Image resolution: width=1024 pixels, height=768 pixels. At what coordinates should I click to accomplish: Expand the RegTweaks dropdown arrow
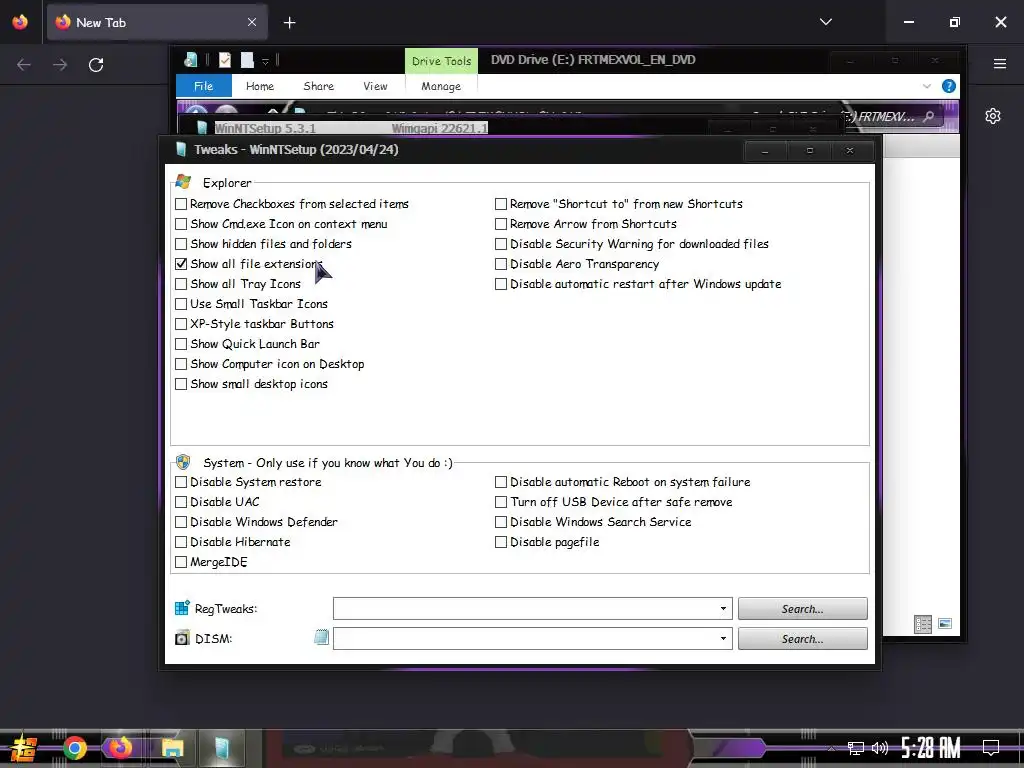(723, 609)
